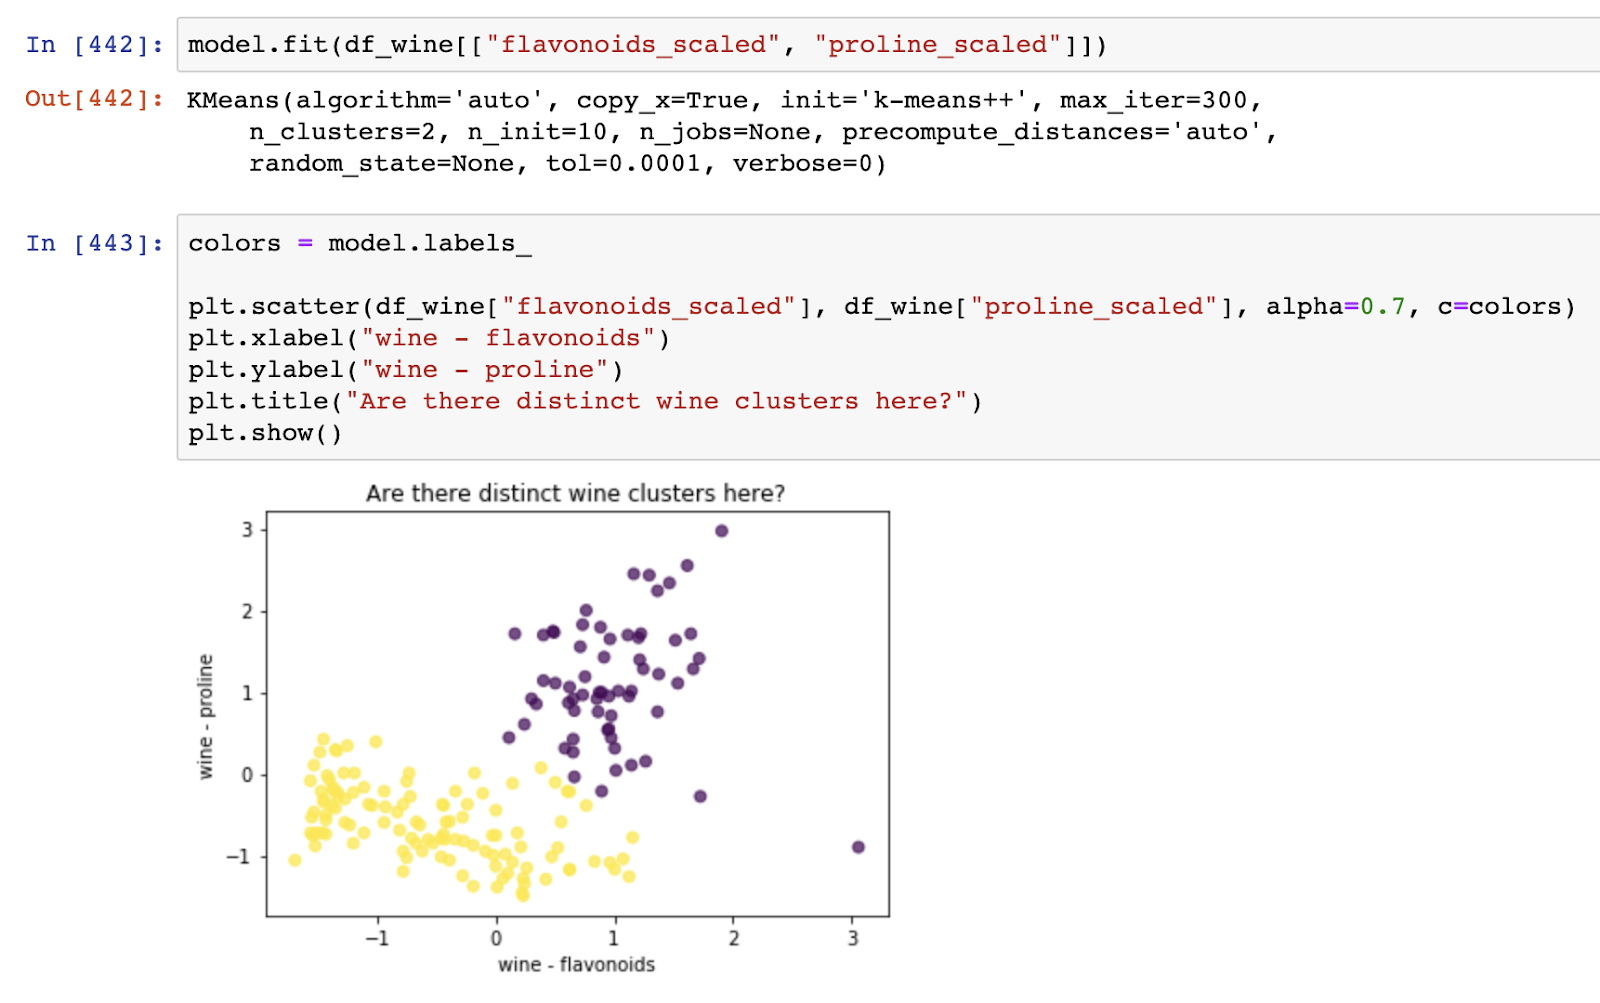Select the KMeans output text

coord(732,132)
